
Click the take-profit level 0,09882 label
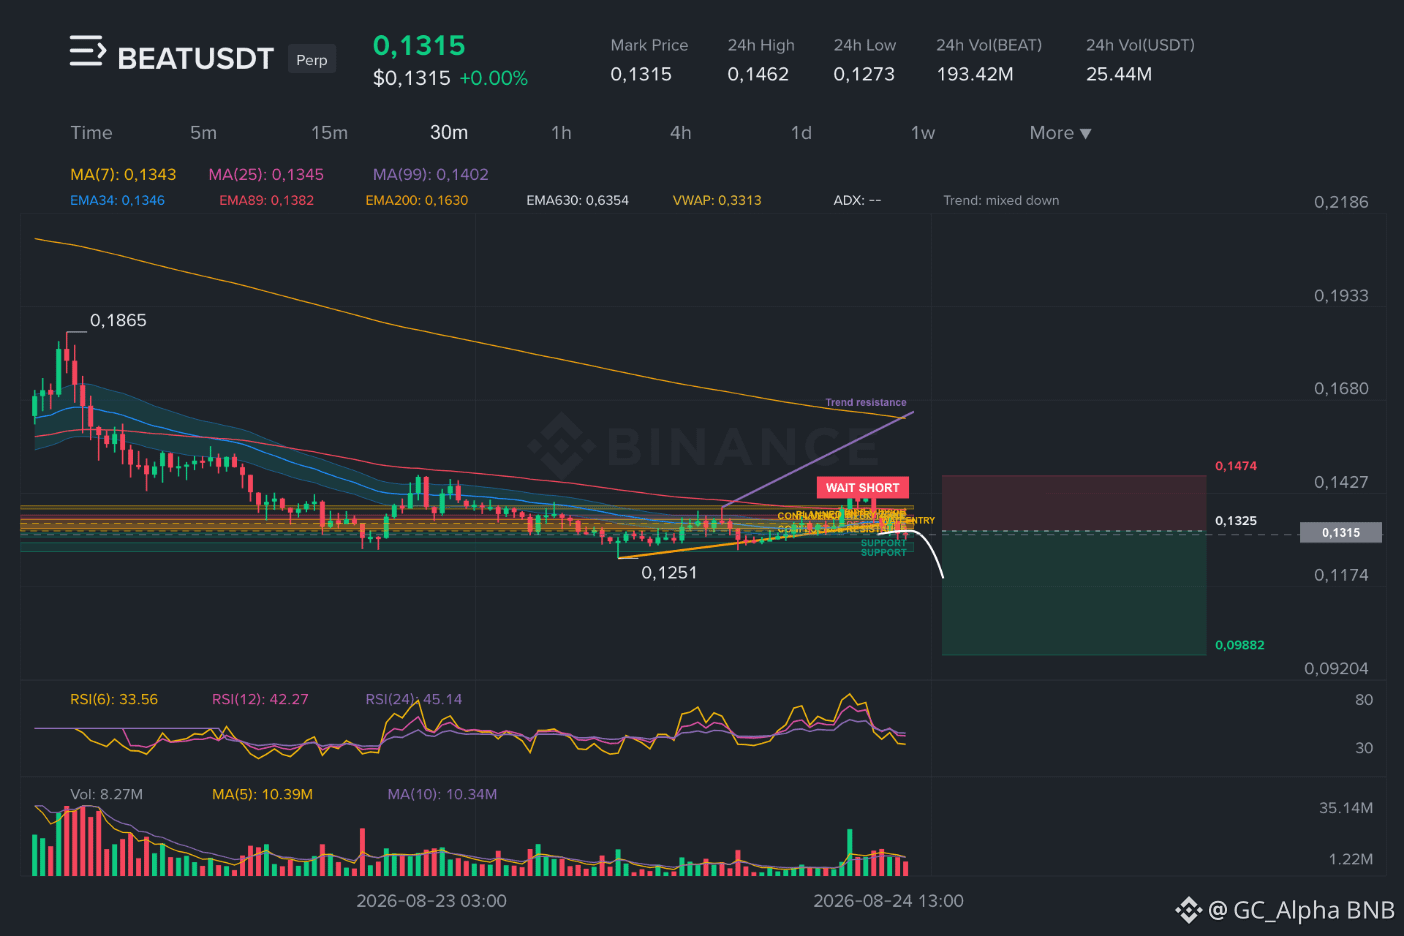pyautogui.click(x=1240, y=645)
